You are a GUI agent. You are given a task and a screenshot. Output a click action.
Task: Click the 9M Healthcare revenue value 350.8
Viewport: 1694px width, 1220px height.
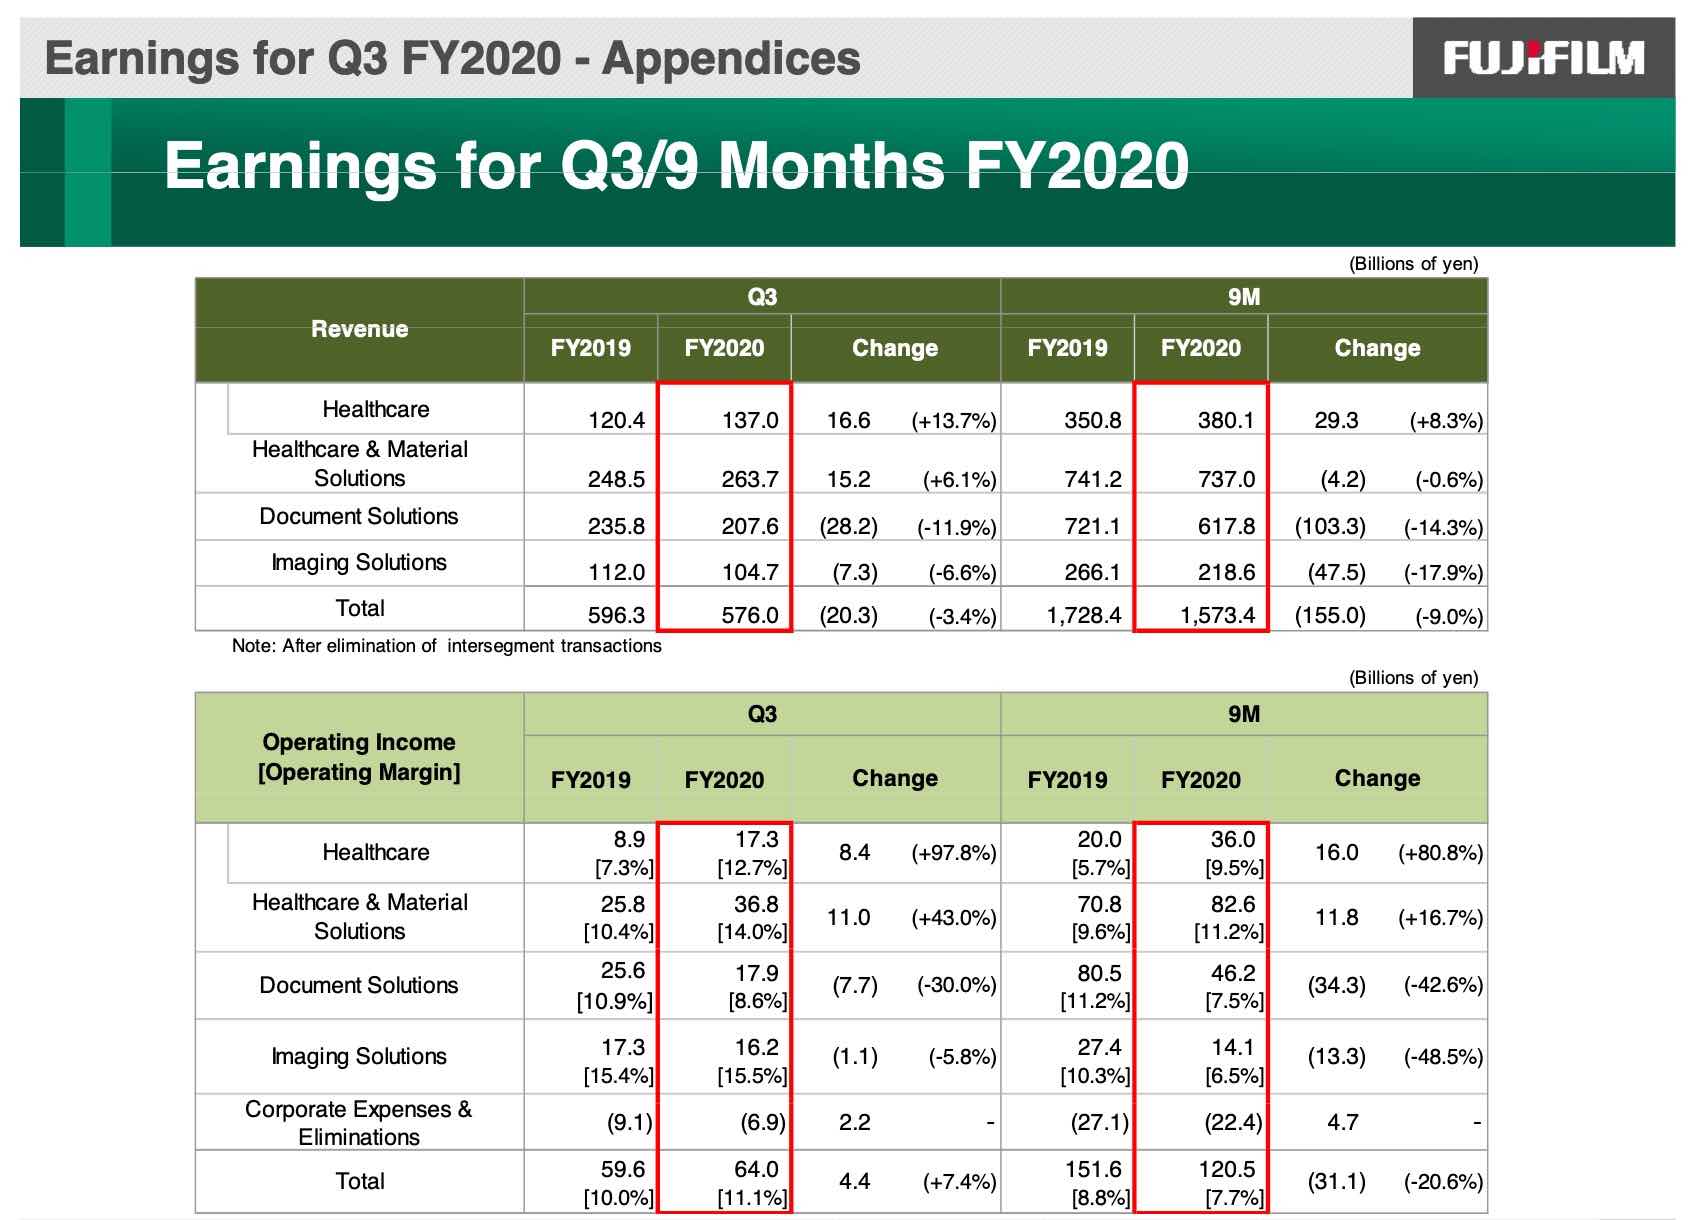pyautogui.click(x=1092, y=420)
